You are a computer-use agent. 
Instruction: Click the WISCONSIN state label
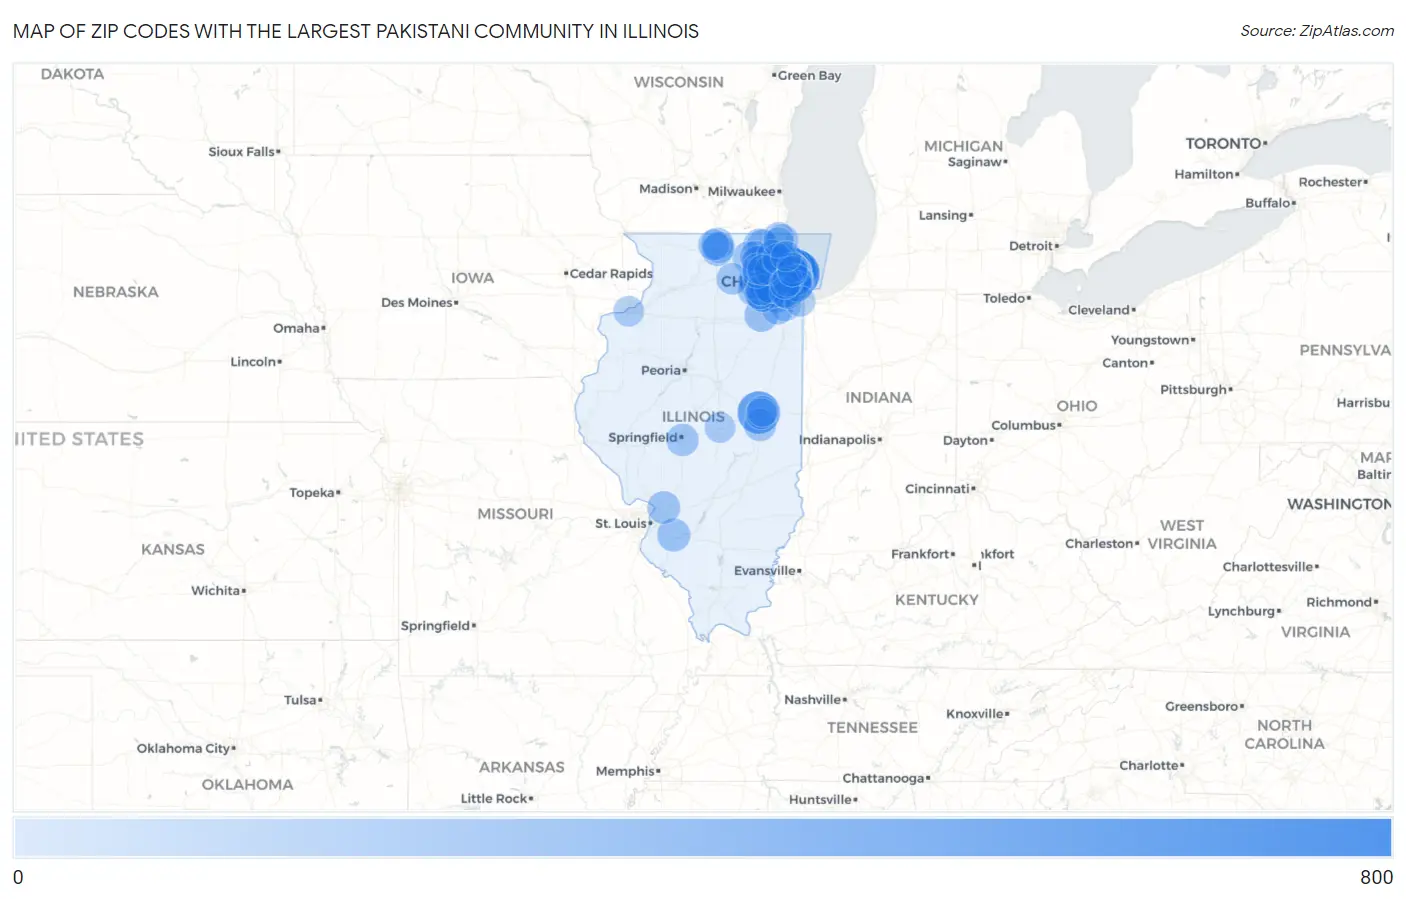click(678, 82)
